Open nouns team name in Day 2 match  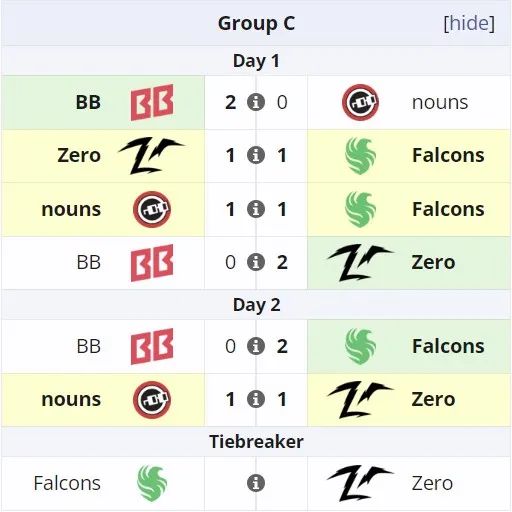pos(71,399)
